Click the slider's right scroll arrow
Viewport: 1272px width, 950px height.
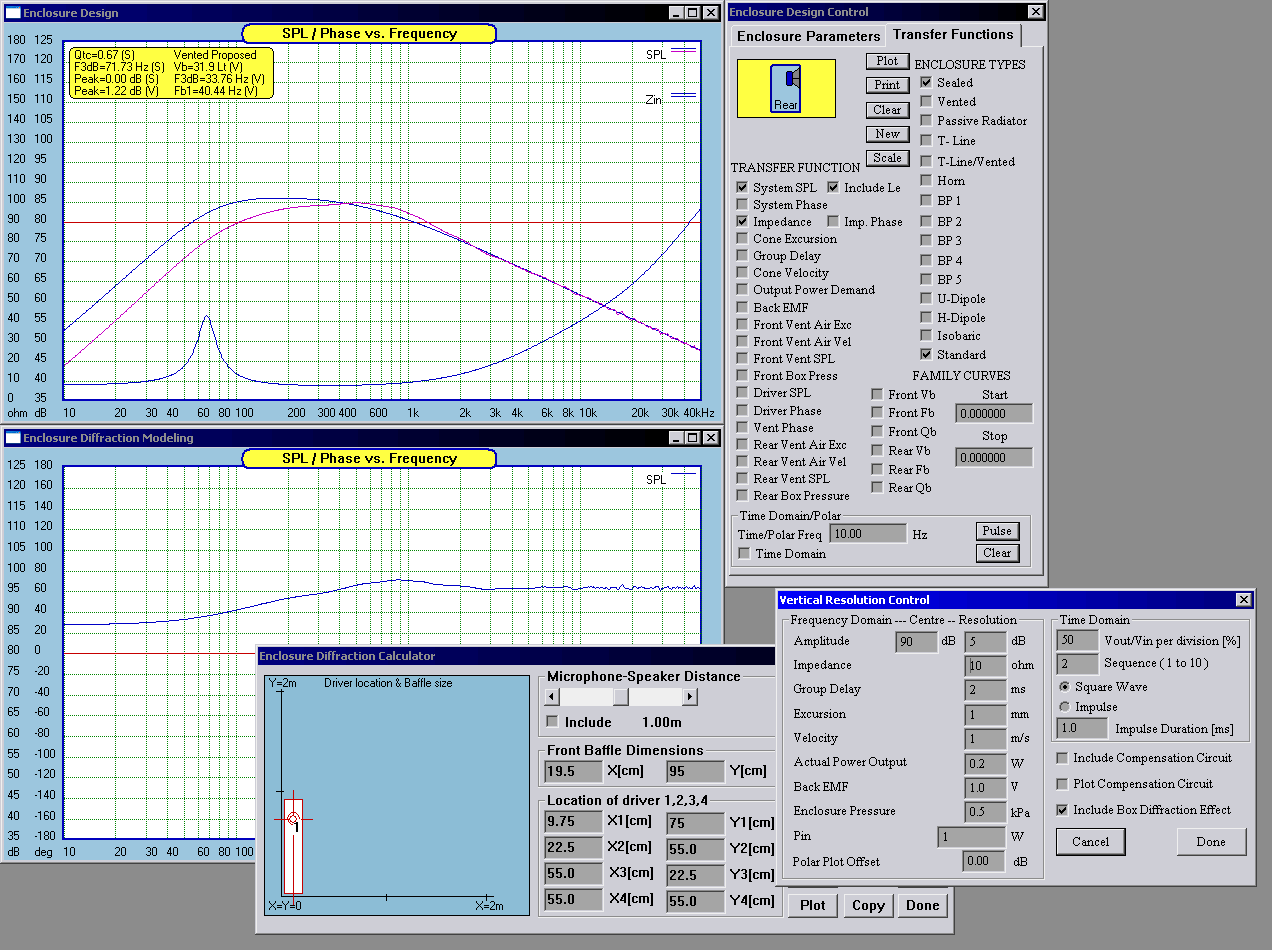click(x=689, y=696)
